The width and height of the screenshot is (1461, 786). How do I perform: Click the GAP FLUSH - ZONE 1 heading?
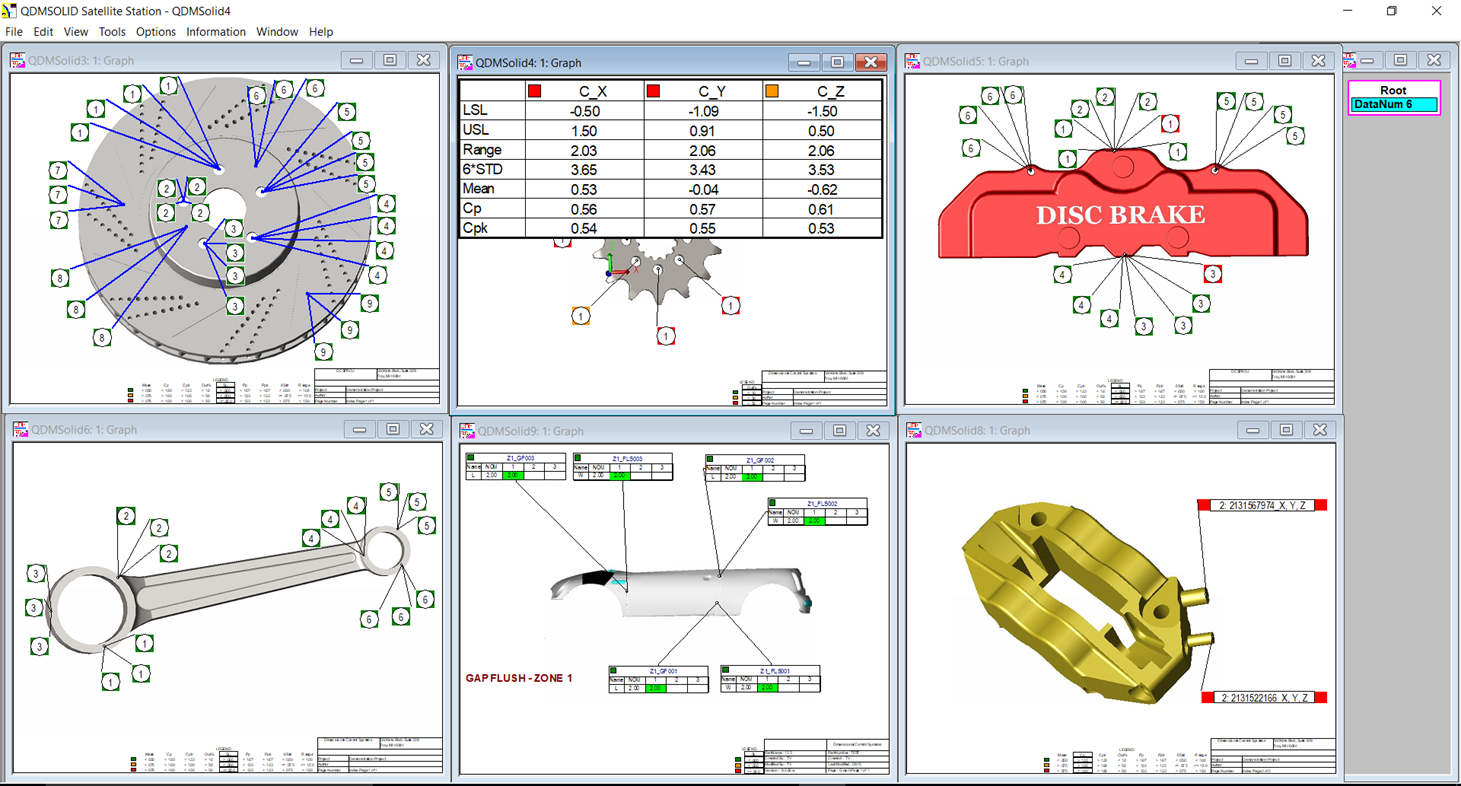519,678
